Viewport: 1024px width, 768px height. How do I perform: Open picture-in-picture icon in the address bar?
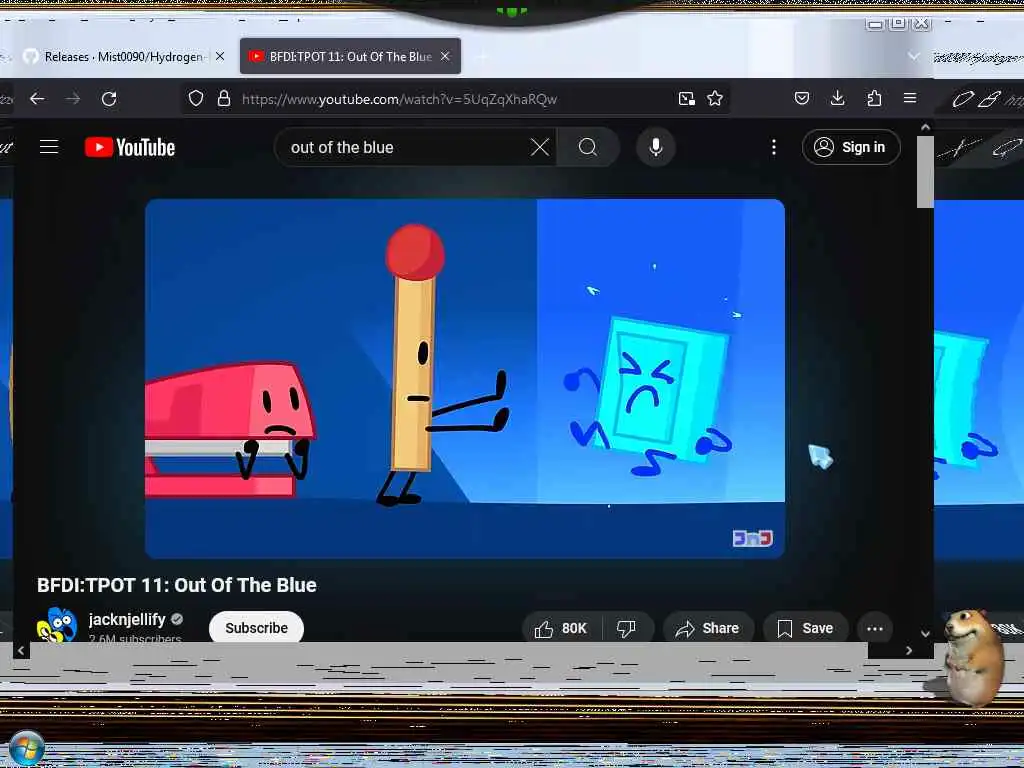pyautogui.click(x=686, y=99)
